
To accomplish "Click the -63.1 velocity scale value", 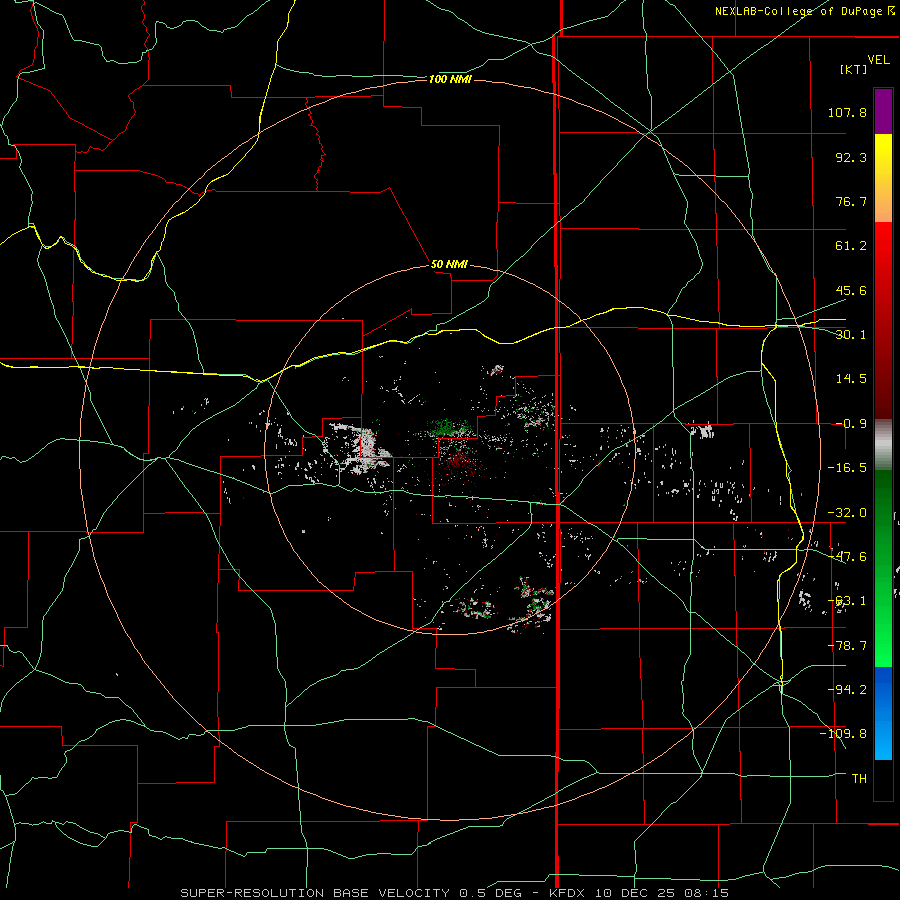I will 847,601.
